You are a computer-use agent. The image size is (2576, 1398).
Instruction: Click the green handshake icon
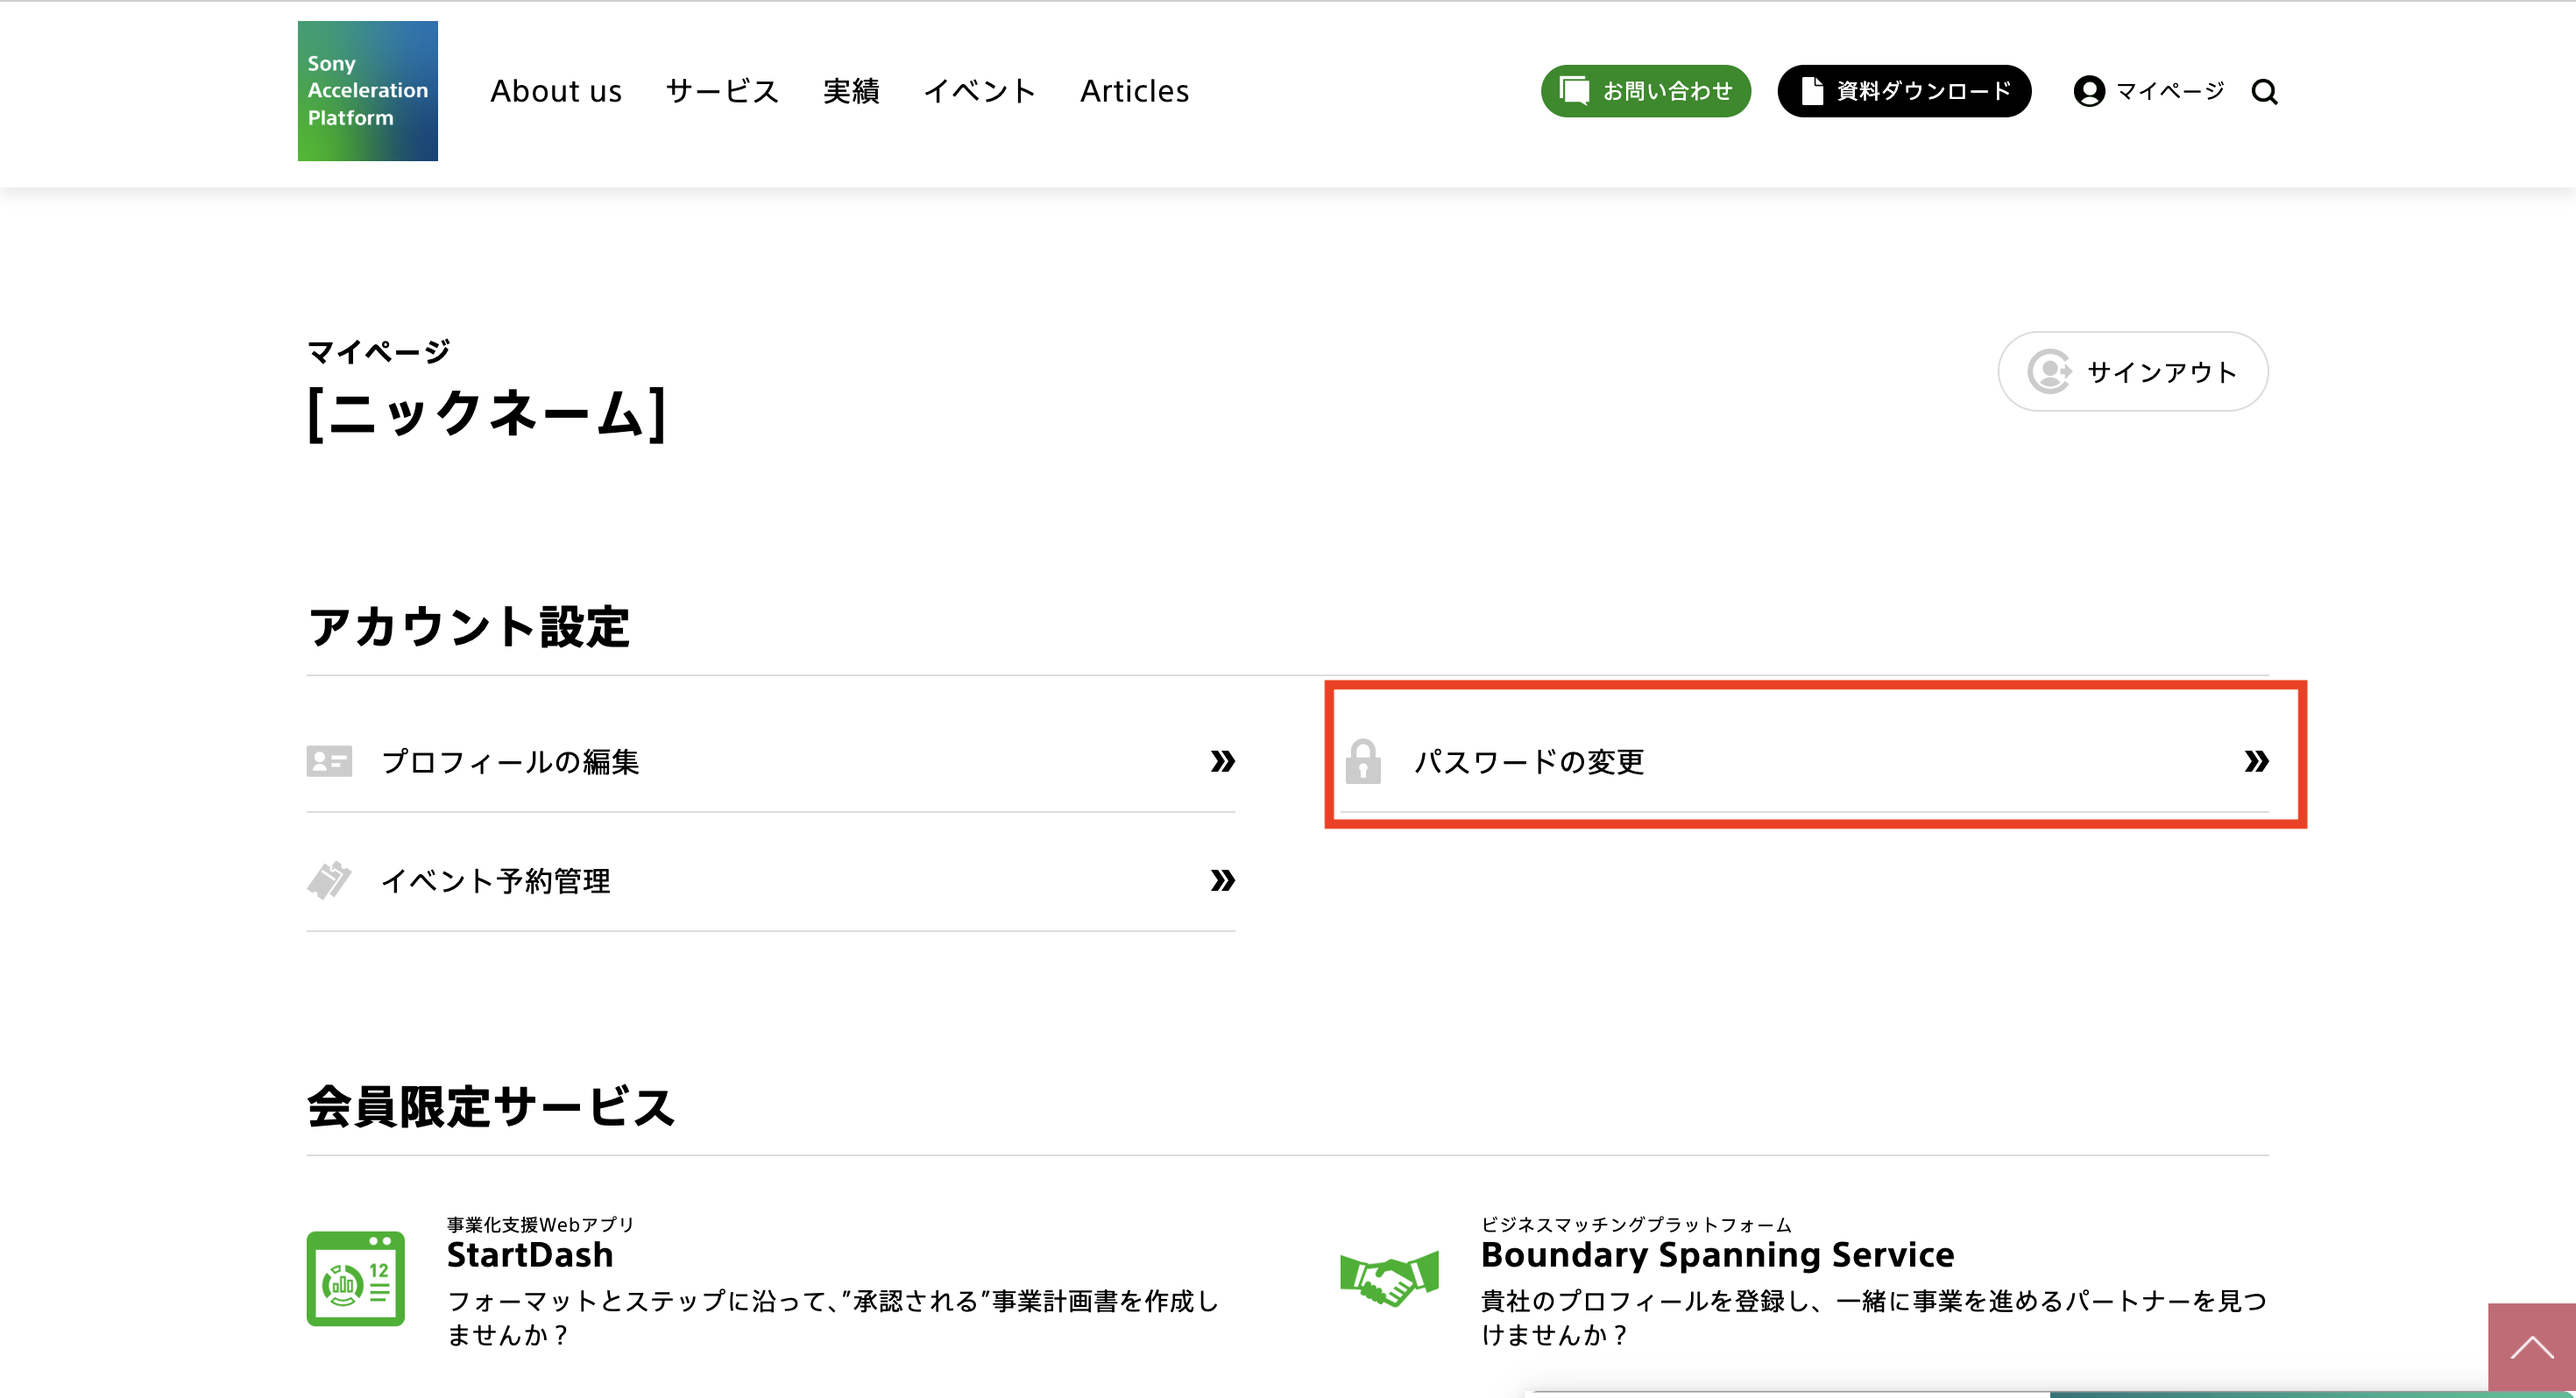click(1389, 1279)
